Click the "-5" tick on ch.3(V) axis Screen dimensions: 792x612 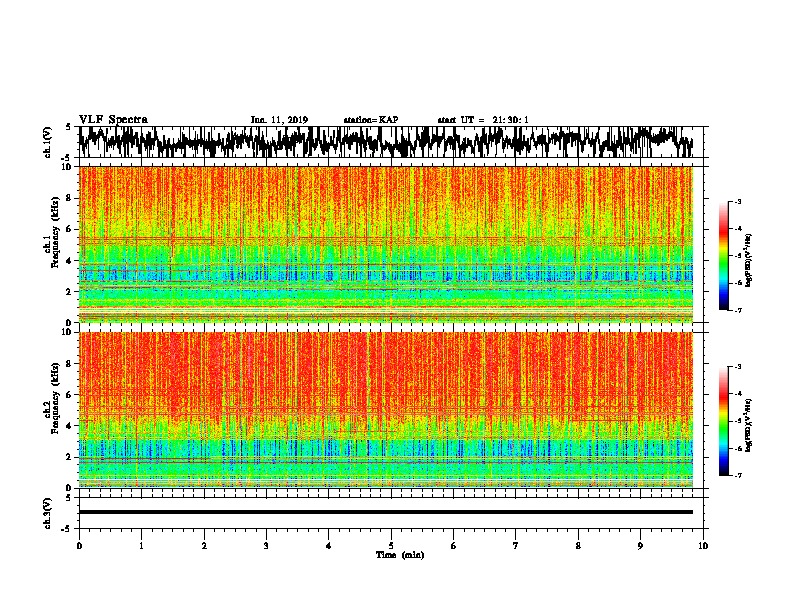click(x=67, y=529)
